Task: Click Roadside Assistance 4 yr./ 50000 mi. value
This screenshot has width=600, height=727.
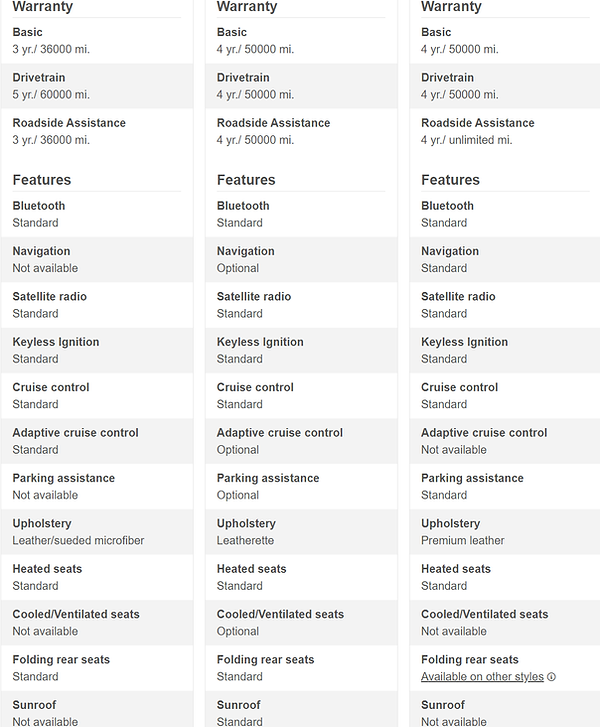Action: point(255,140)
